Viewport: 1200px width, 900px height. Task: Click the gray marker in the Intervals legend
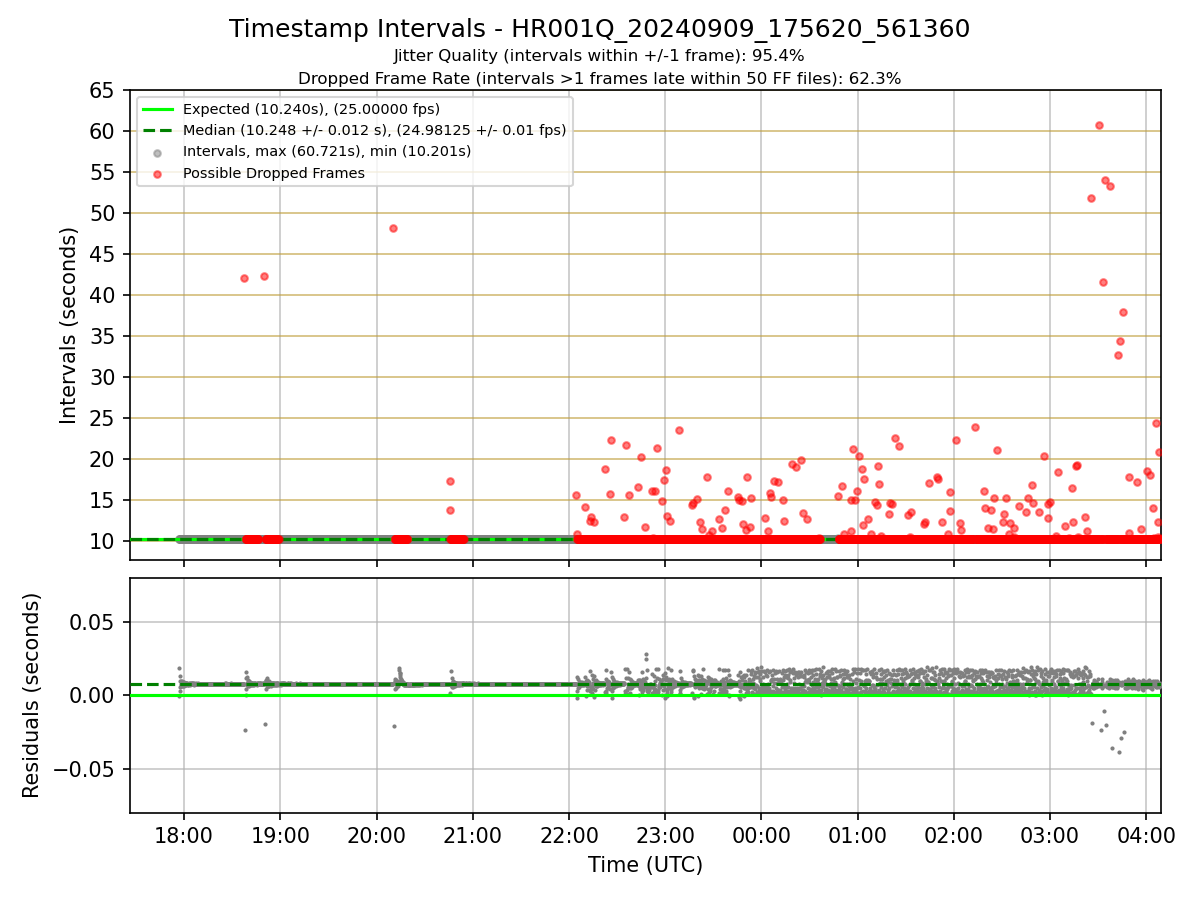tap(158, 152)
